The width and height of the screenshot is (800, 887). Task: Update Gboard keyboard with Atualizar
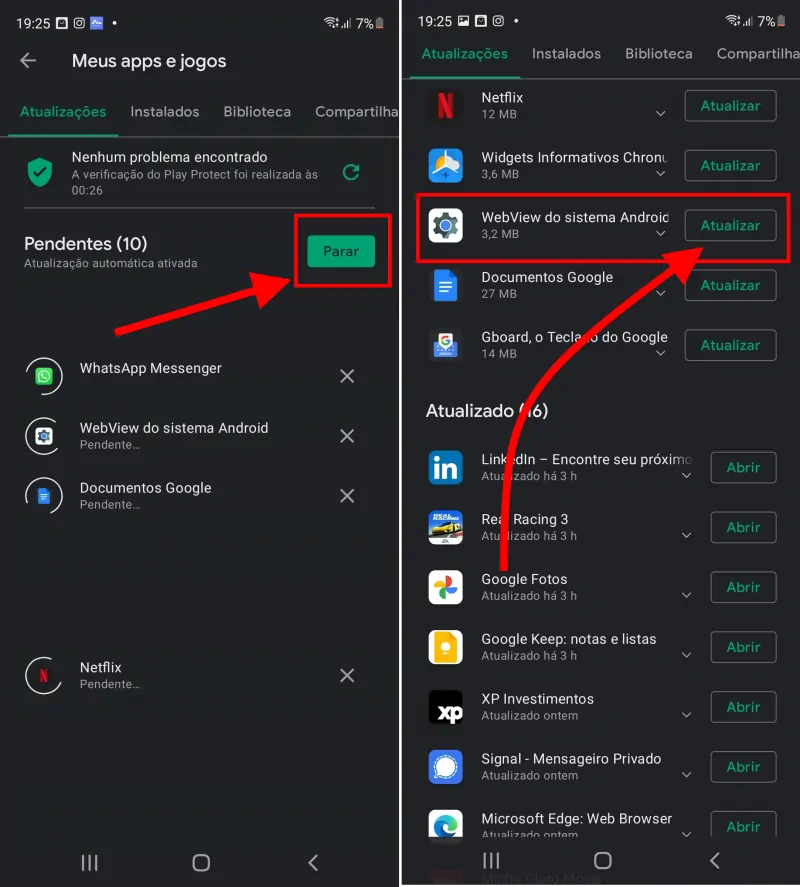click(730, 346)
